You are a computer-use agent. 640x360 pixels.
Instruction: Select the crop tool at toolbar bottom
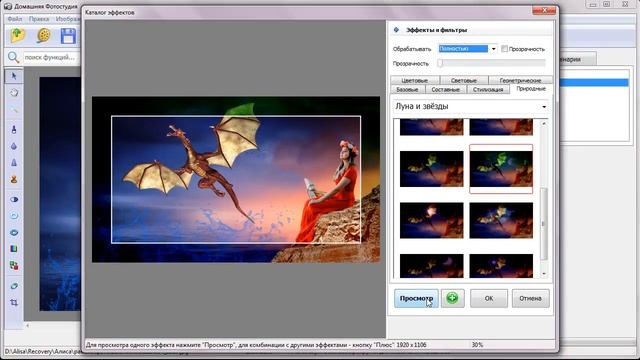point(14,302)
